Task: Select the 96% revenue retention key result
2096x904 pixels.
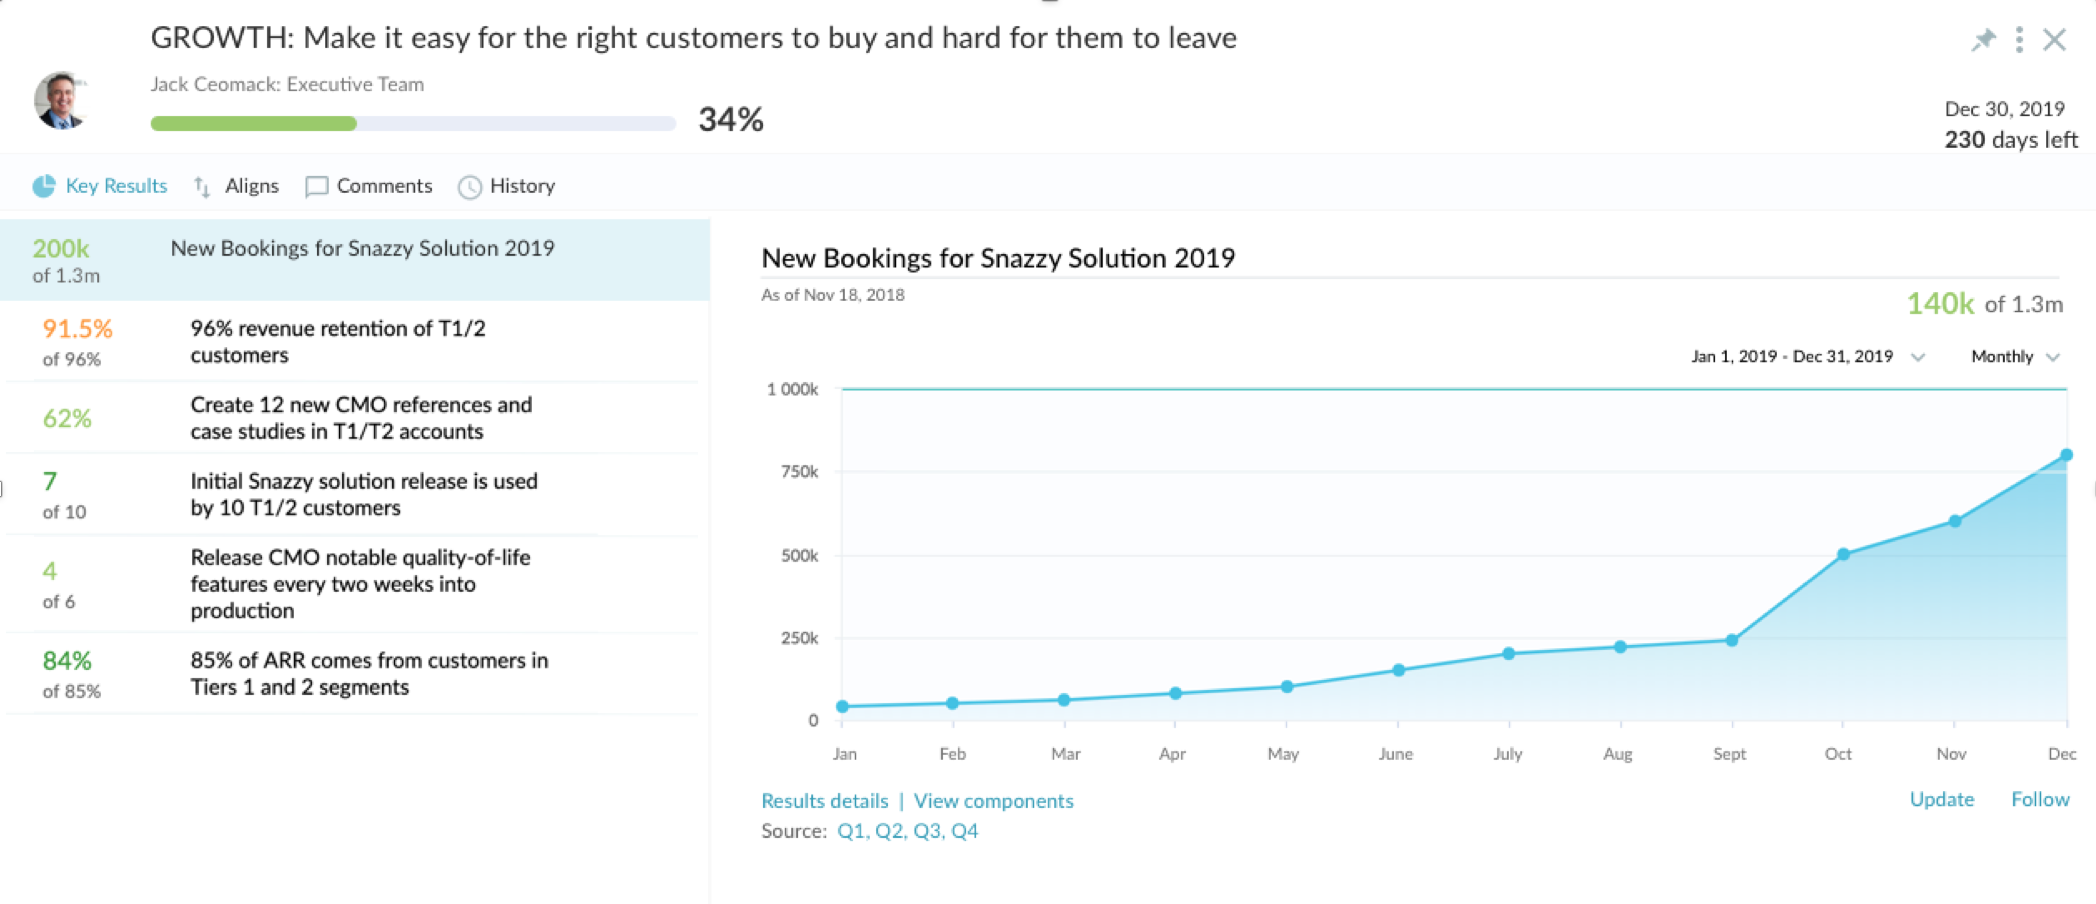Action: 338,342
